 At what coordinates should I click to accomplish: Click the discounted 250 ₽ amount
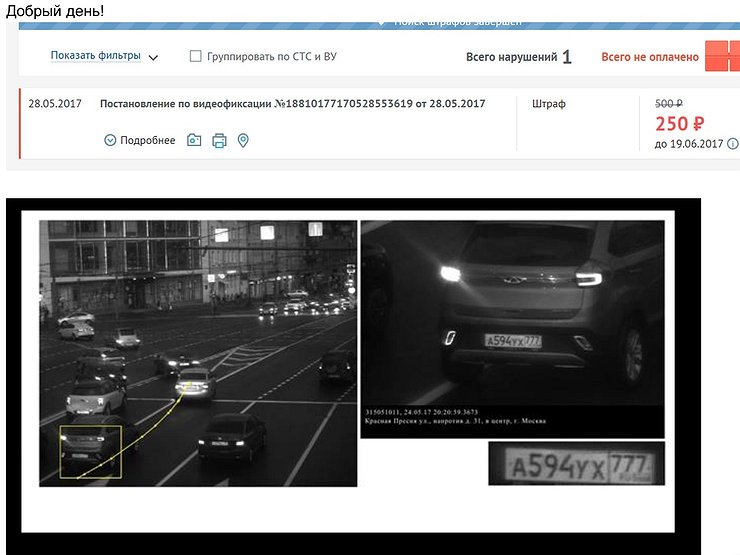pos(680,124)
